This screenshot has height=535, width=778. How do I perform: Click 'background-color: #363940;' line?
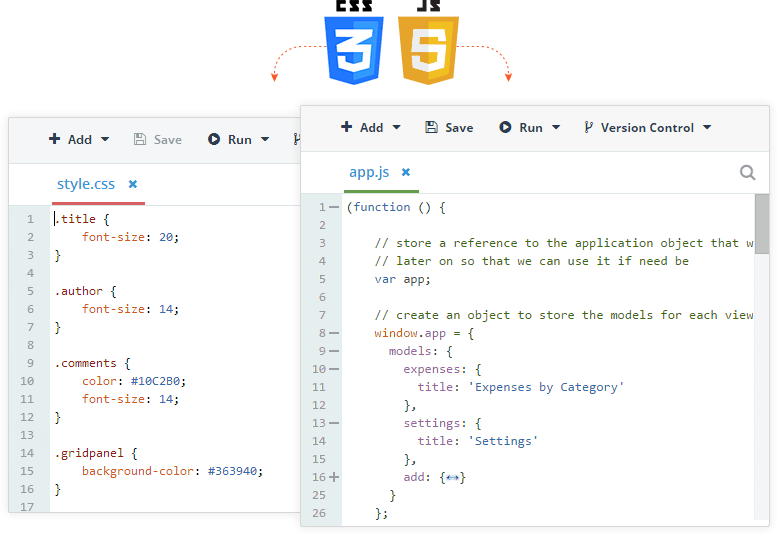tap(172, 470)
